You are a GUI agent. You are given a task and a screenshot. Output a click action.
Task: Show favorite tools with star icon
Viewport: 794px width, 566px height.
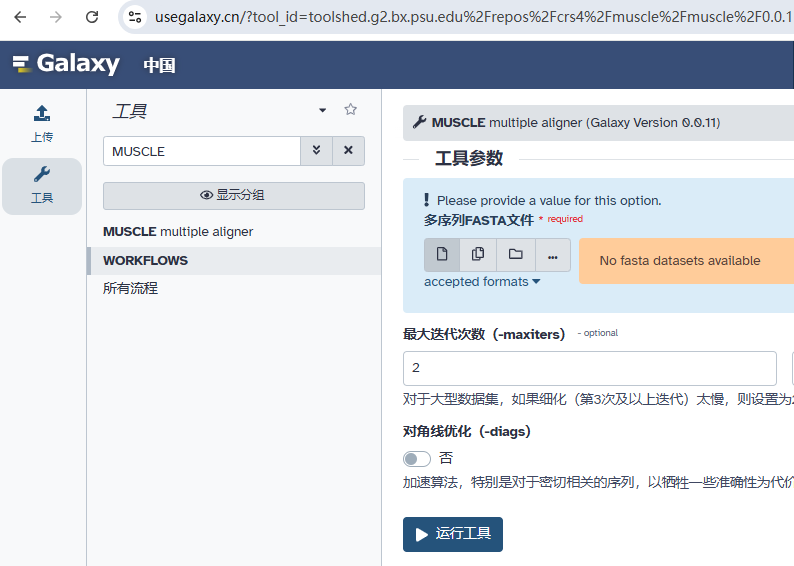tap(350, 109)
